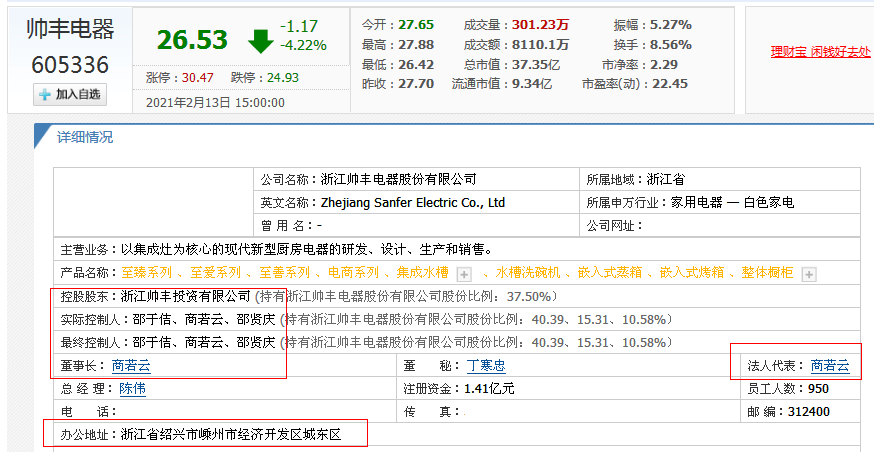Open the 嵌入式蒸箱 product link
This screenshot has width=874, height=452.
click(x=609, y=273)
